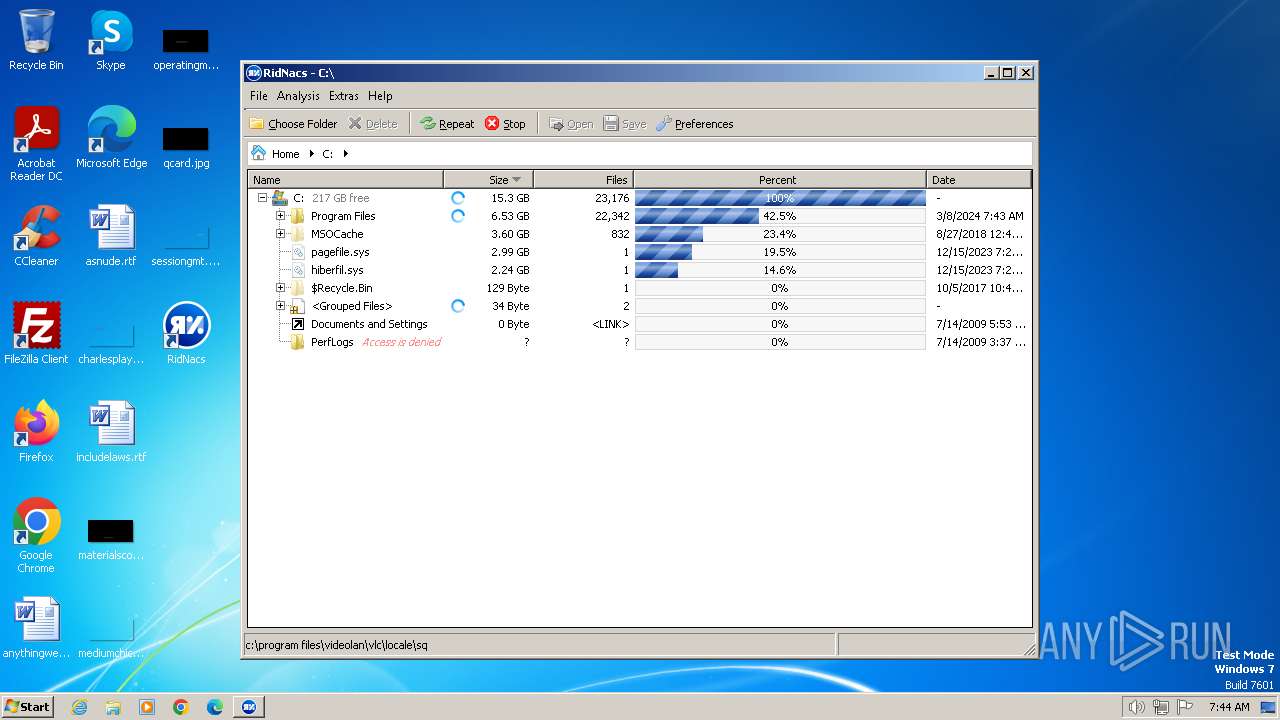Click the PerfLogs folder icon

[x=297, y=342]
